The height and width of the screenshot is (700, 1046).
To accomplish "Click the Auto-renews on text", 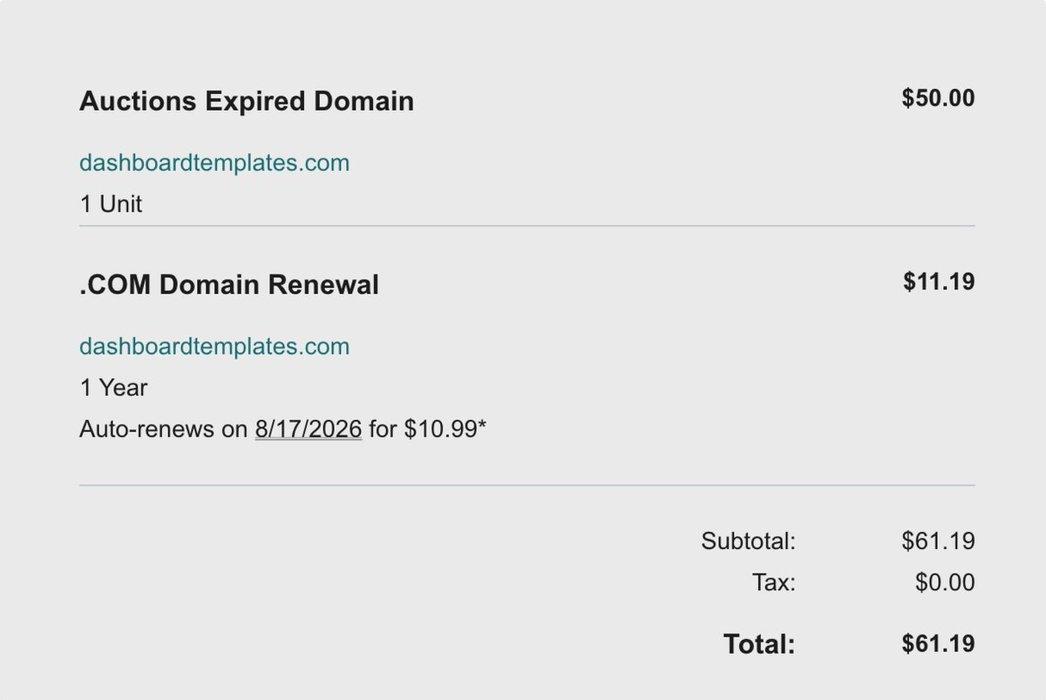I will pos(163,430).
